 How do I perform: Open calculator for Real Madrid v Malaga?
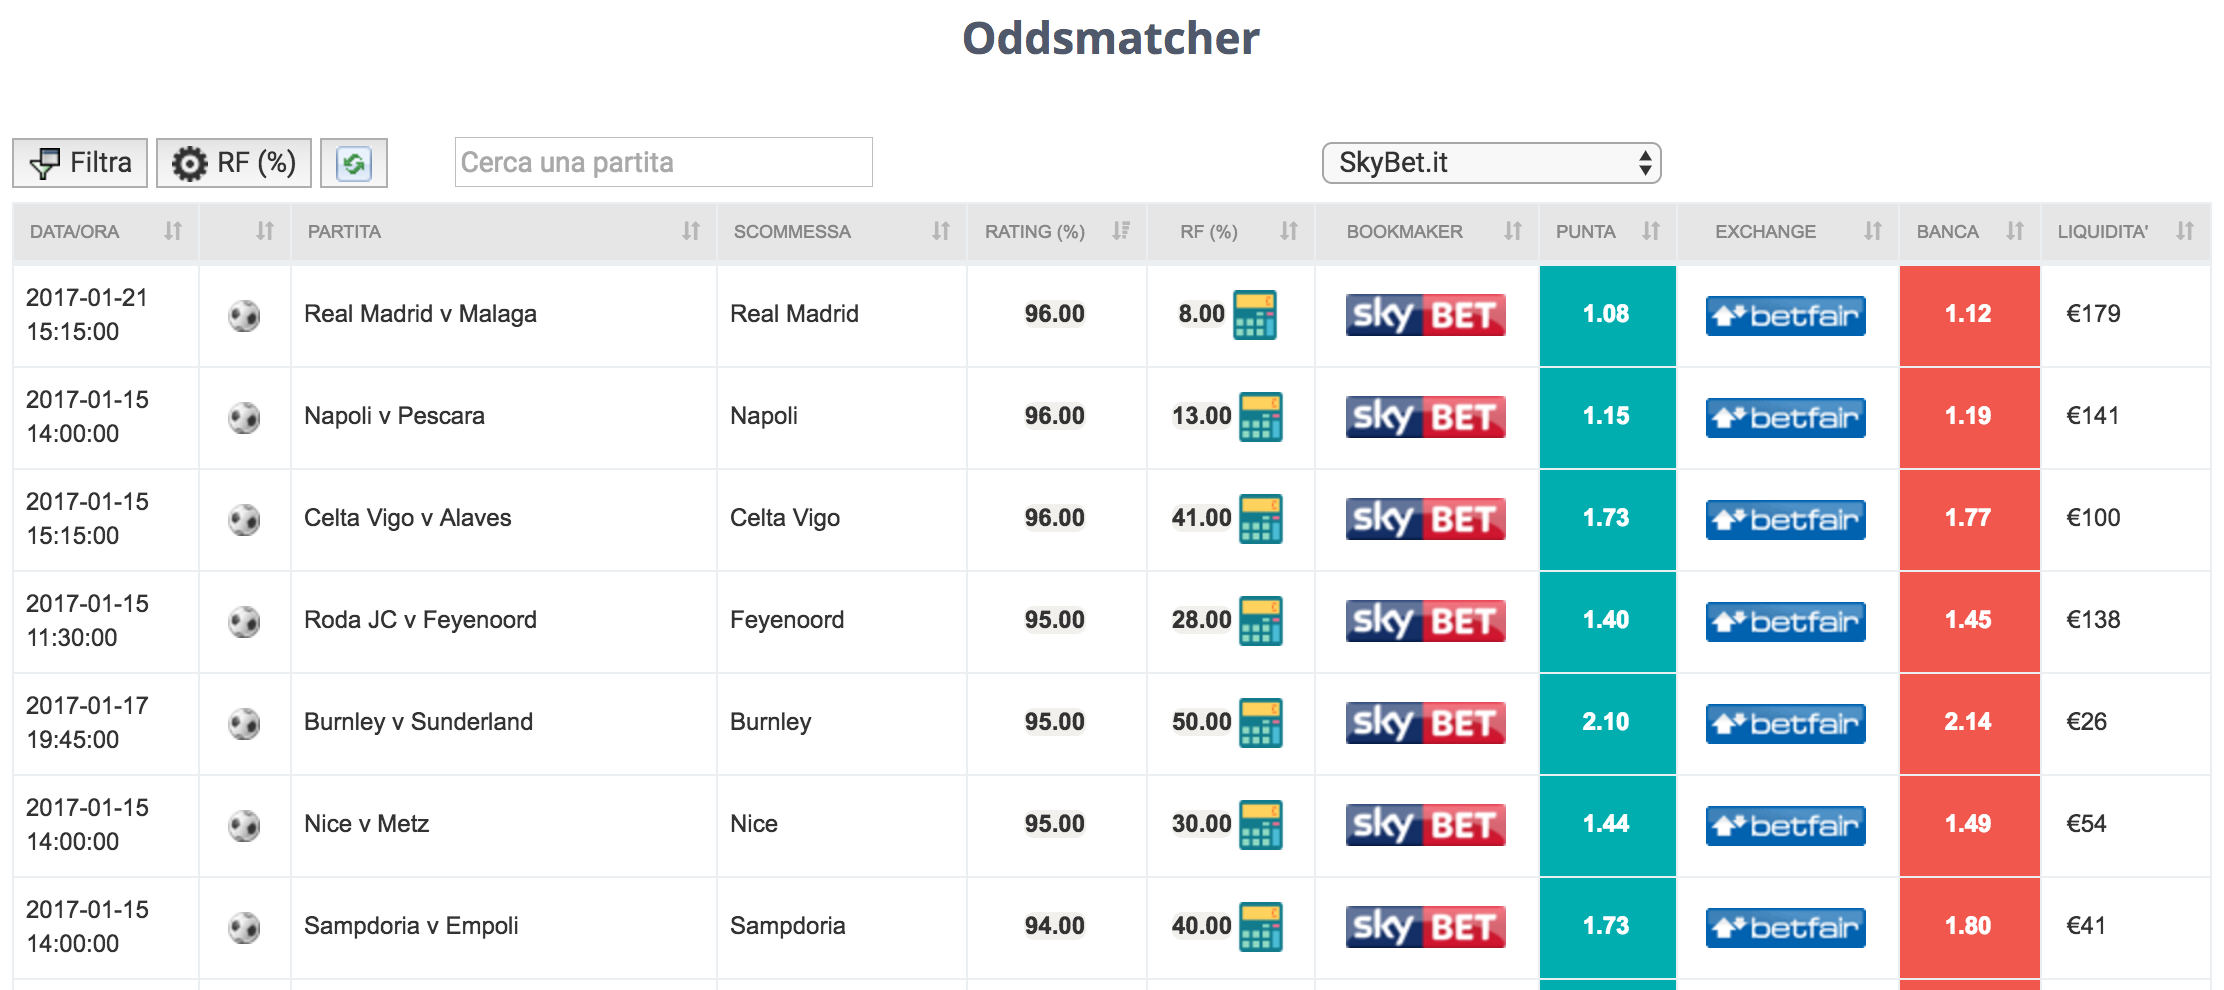tap(1254, 315)
